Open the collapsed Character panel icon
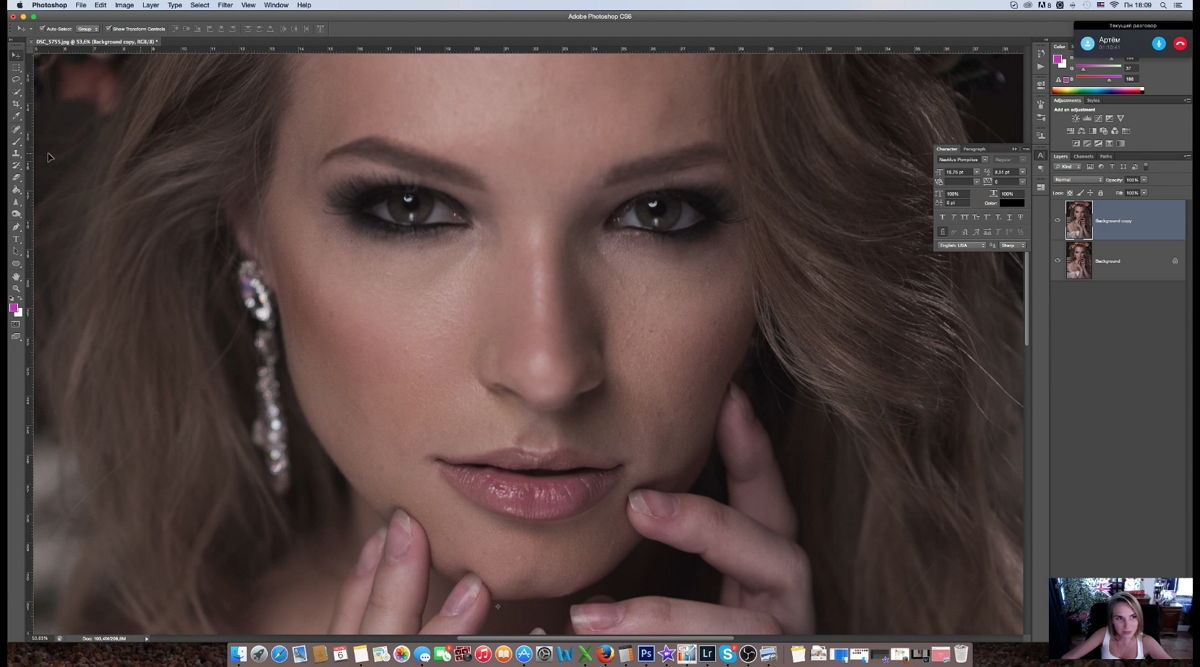This screenshot has height=667, width=1200. tap(1041, 156)
